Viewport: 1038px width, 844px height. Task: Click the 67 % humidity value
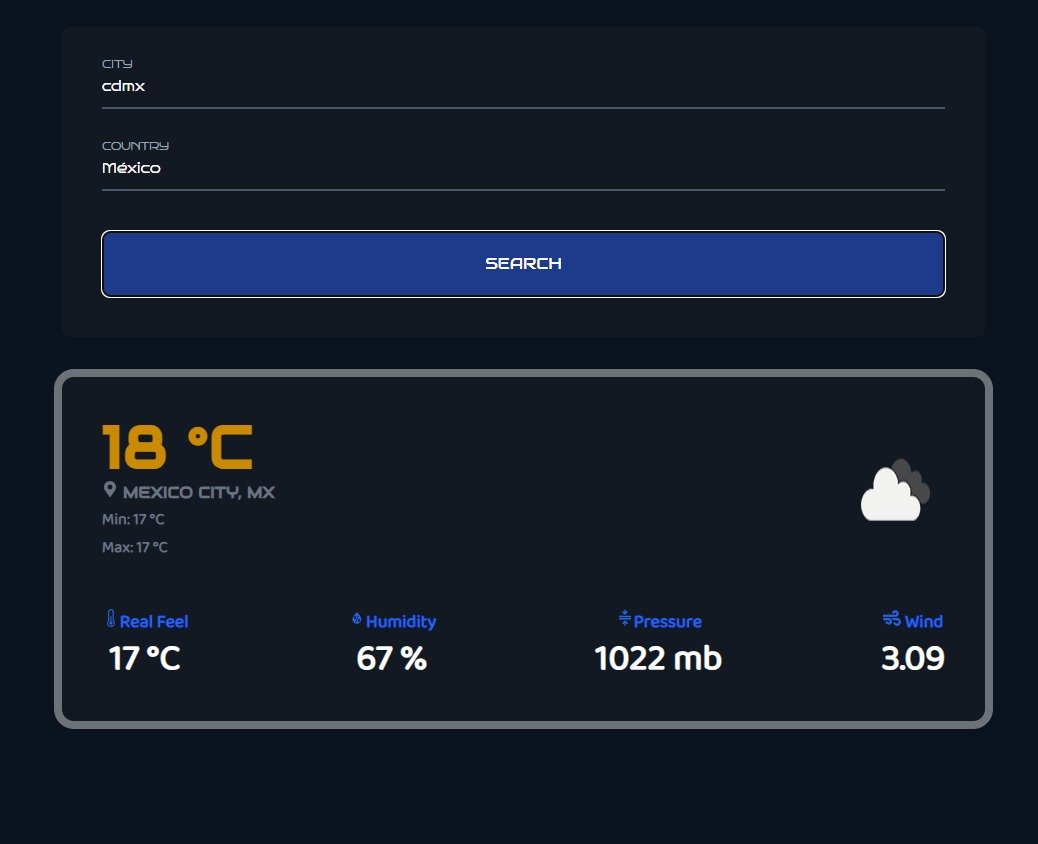tap(391, 659)
